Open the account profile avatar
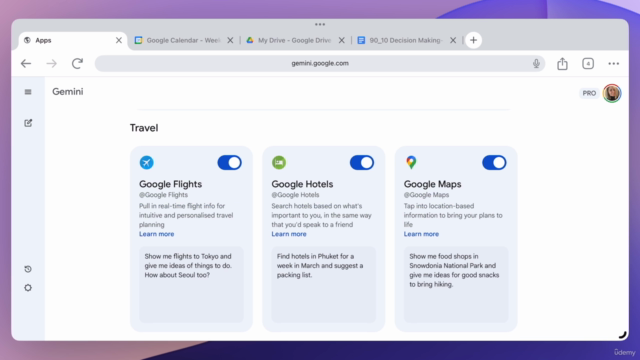This screenshot has width=640, height=360. [x=612, y=93]
